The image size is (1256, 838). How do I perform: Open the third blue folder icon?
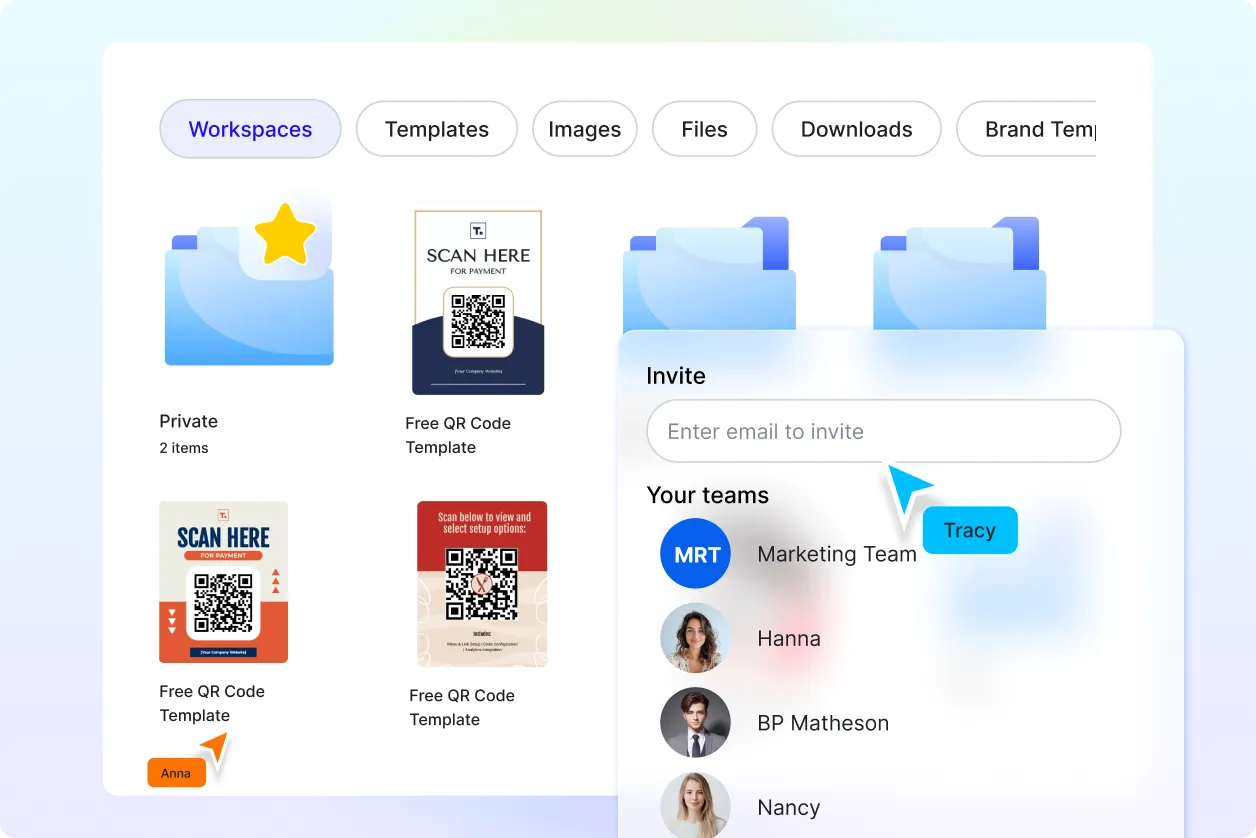coord(709,274)
